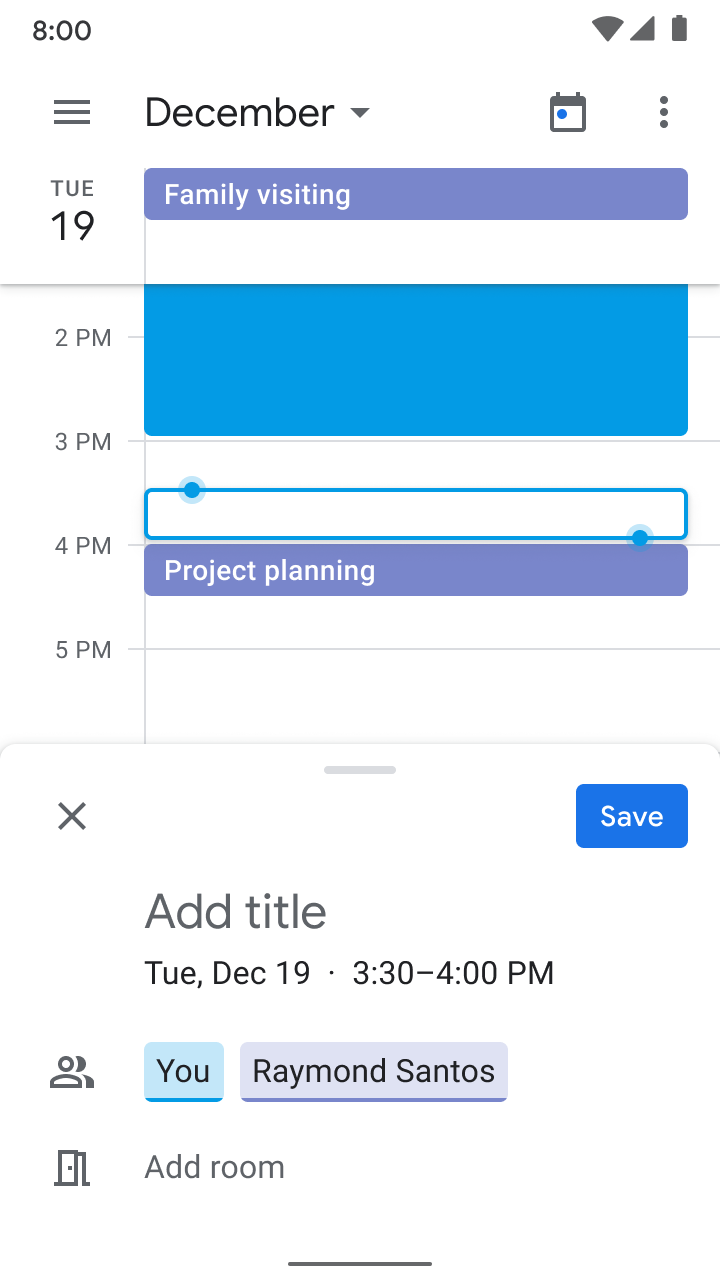The height and width of the screenshot is (1280, 720).
Task: Click the Add room door icon
Action: tap(71, 1166)
